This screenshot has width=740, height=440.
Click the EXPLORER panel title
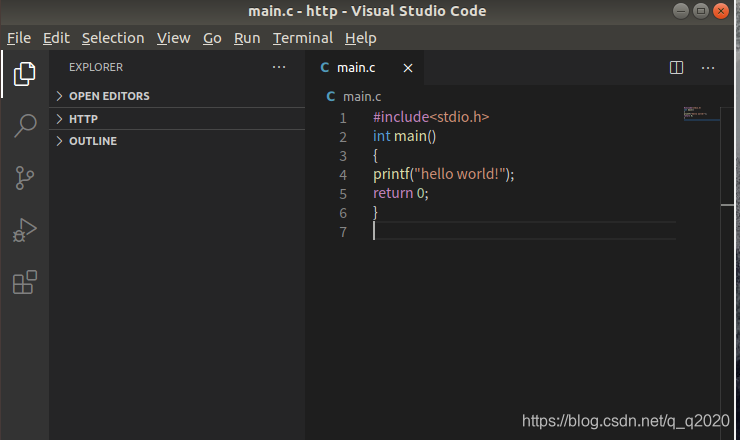point(96,67)
